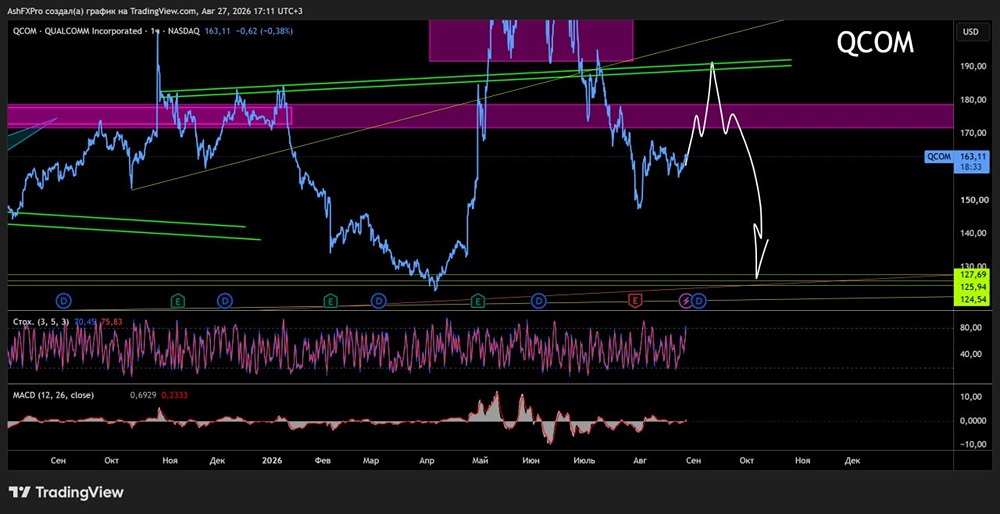
Task: Click the red MACD signal value 0,2333
Action: click(174, 395)
